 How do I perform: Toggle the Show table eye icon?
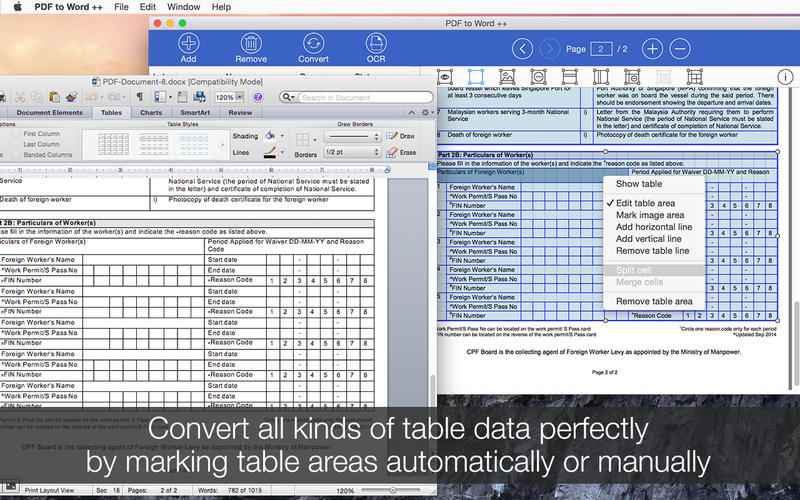pos(446,76)
